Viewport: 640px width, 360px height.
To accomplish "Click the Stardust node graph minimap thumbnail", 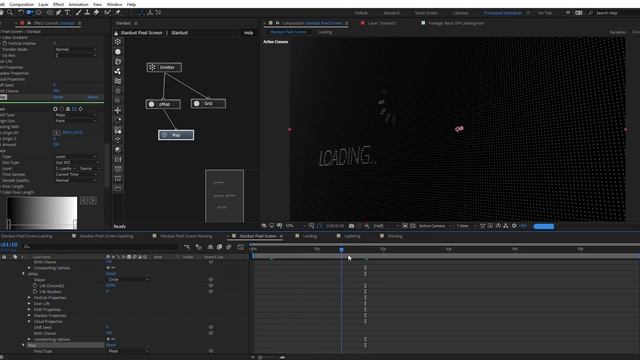I will point(224,196).
